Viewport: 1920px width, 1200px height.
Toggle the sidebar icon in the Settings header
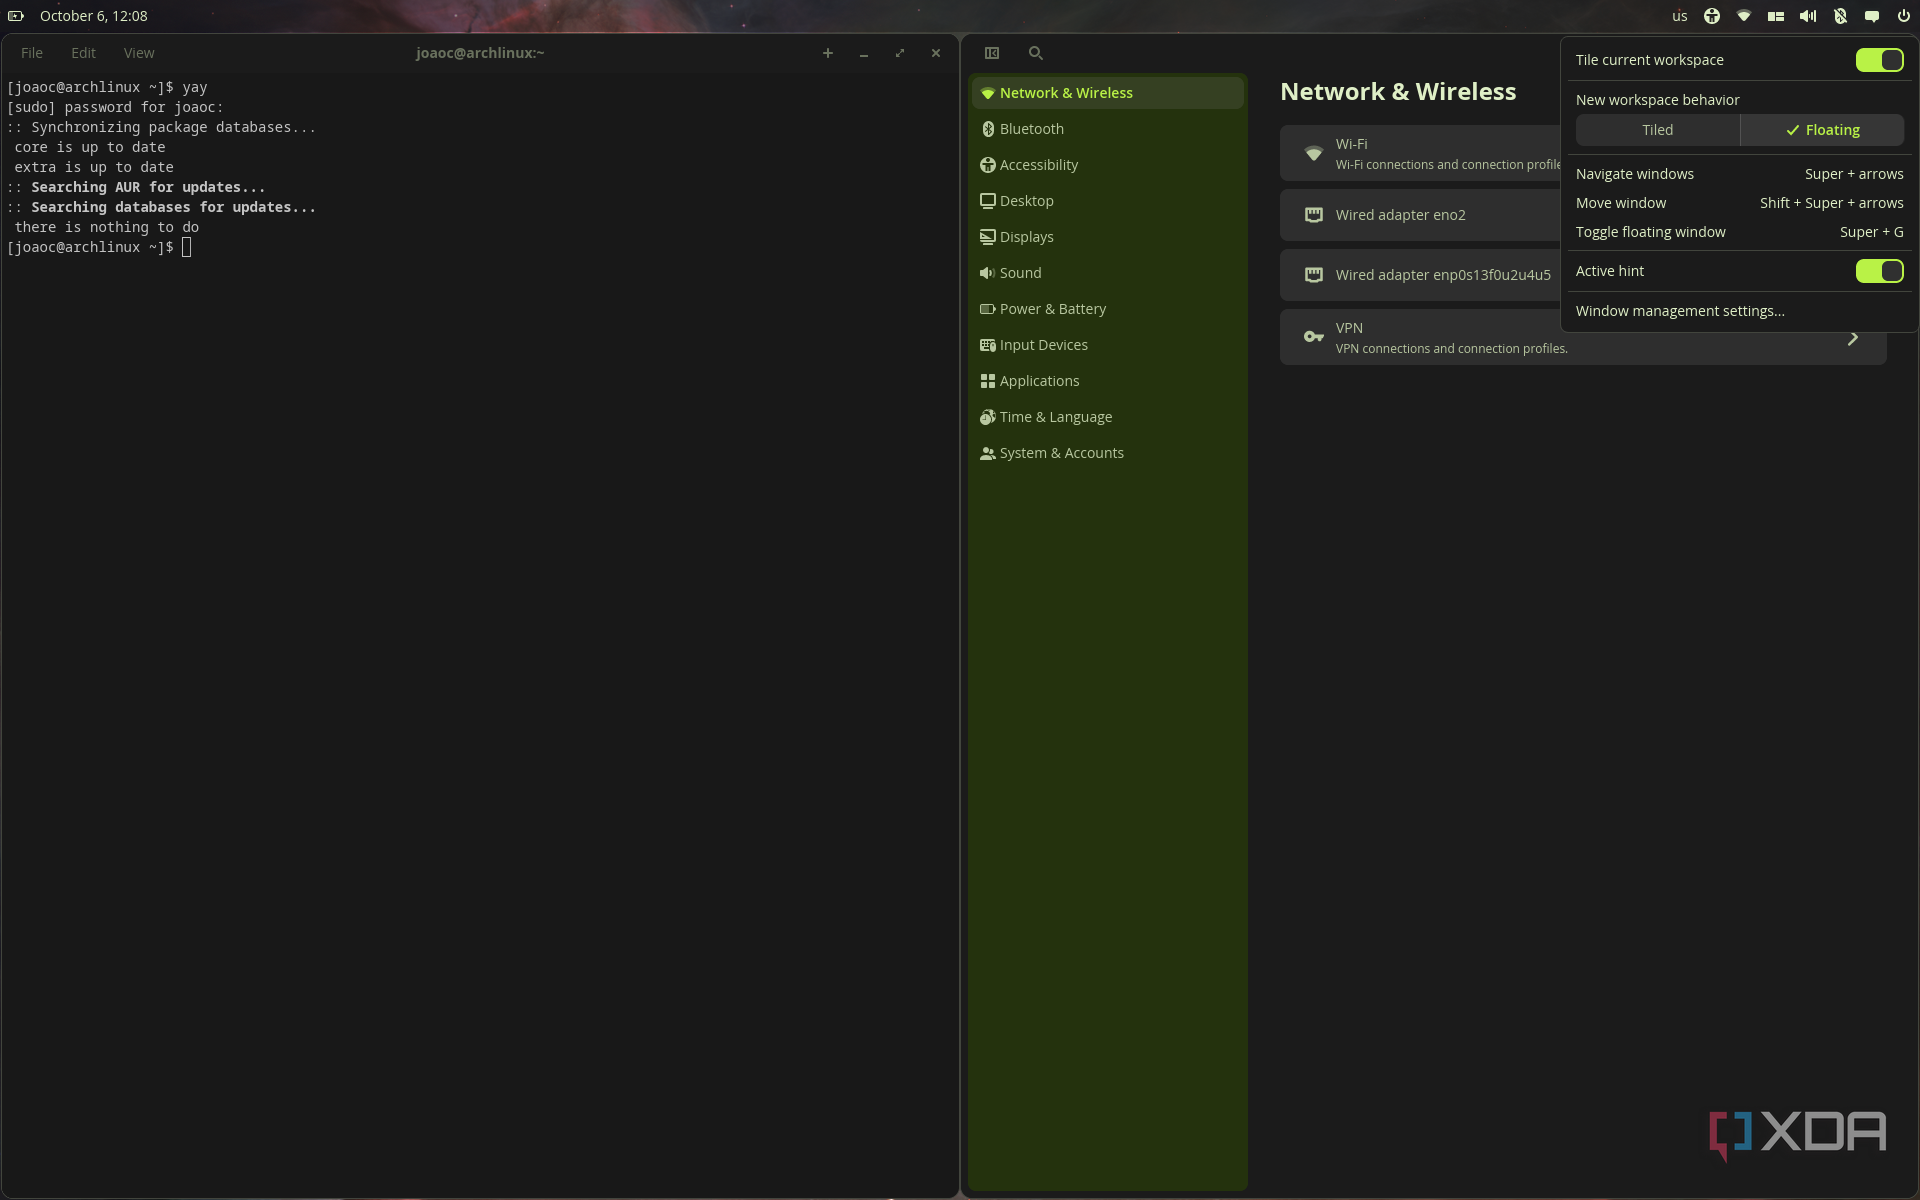[x=992, y=53]
